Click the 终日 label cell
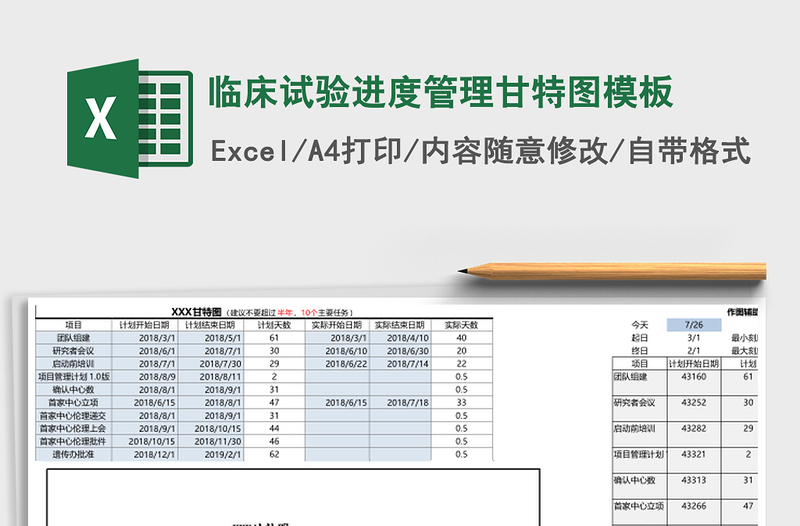The width and height of the screenshot is (800, 526). 640,351
